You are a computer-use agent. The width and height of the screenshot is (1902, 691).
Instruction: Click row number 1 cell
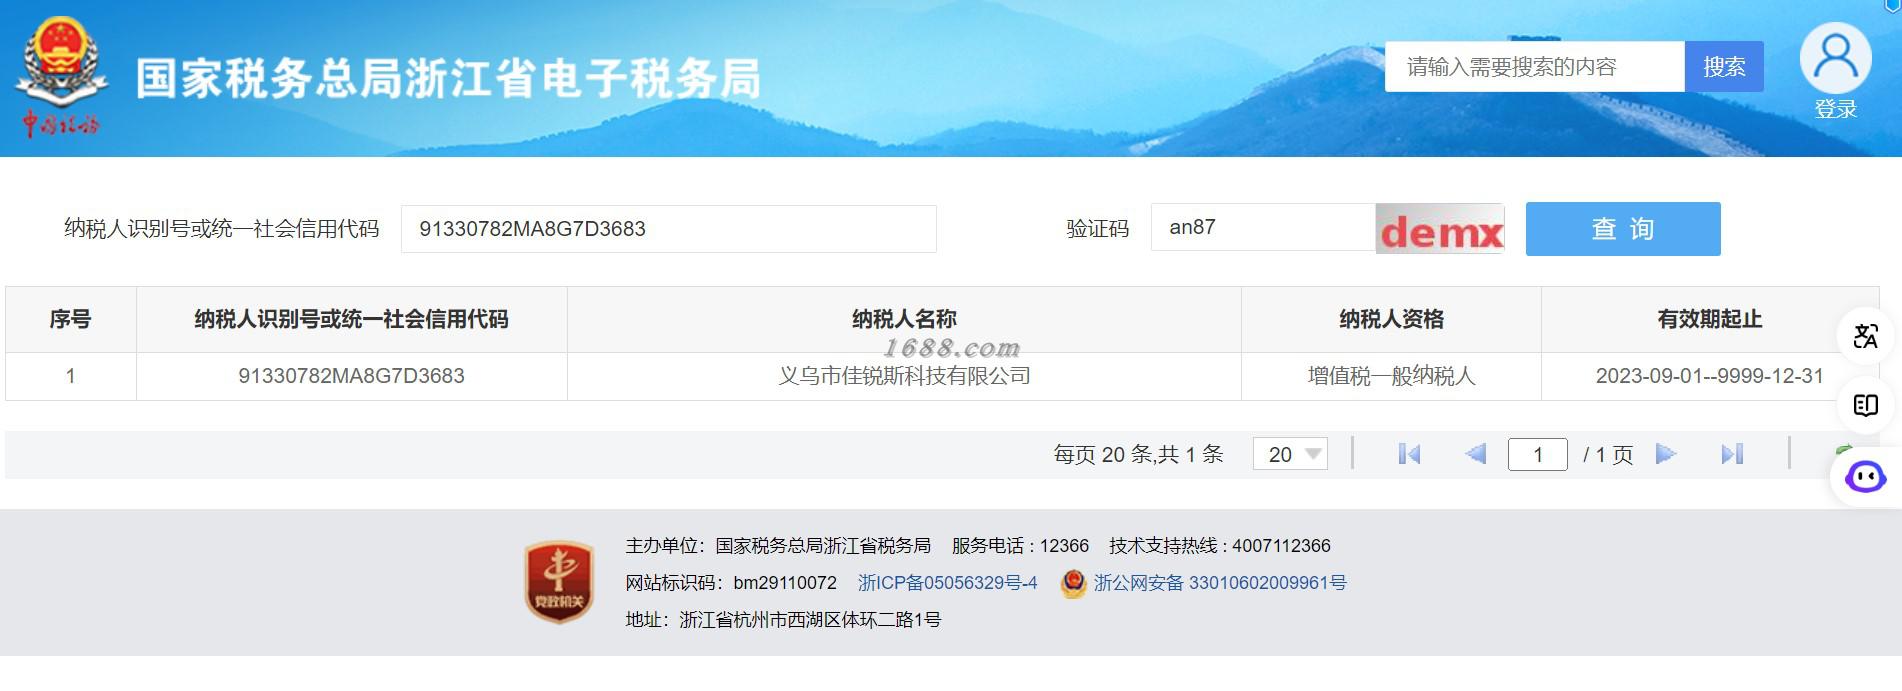pos(71,376)
